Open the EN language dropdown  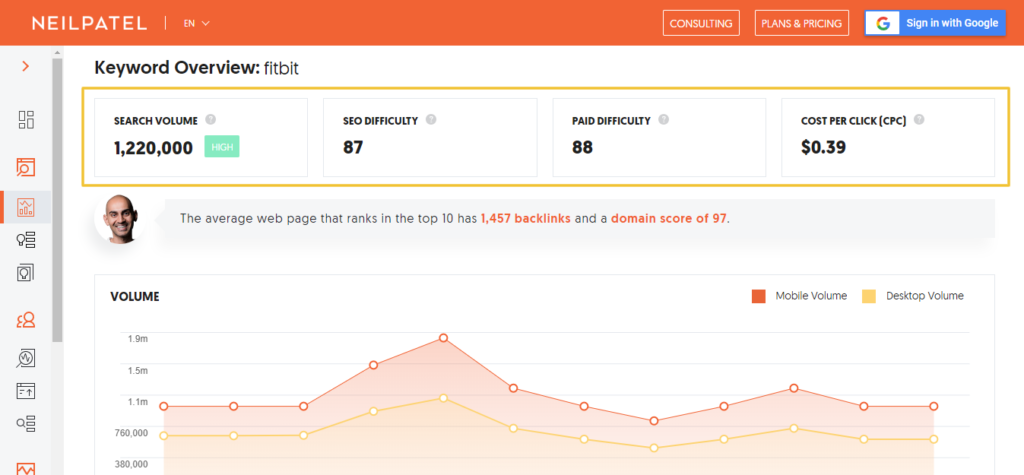[196, 24]
